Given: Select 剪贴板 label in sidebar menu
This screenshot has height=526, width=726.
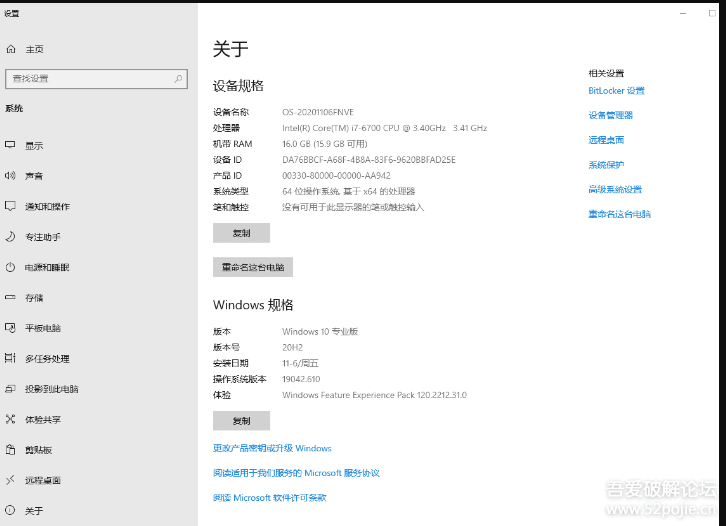Looking at the screenshot, I should pos(38,450).
